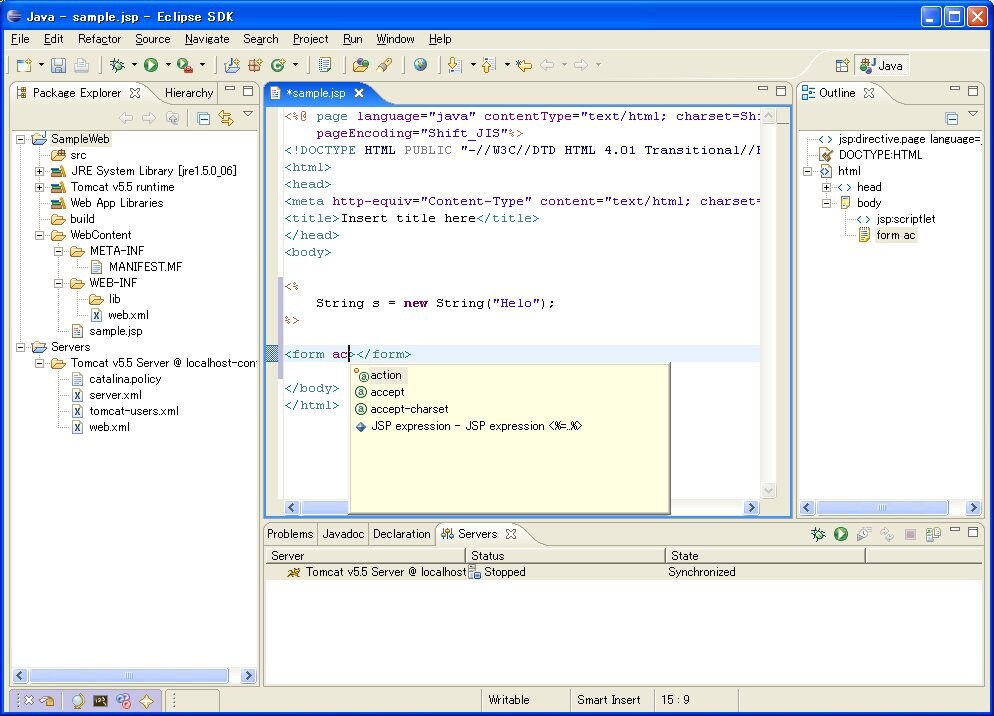Click the web browser globe icon
994x716 pixels.
click(420, 65)
